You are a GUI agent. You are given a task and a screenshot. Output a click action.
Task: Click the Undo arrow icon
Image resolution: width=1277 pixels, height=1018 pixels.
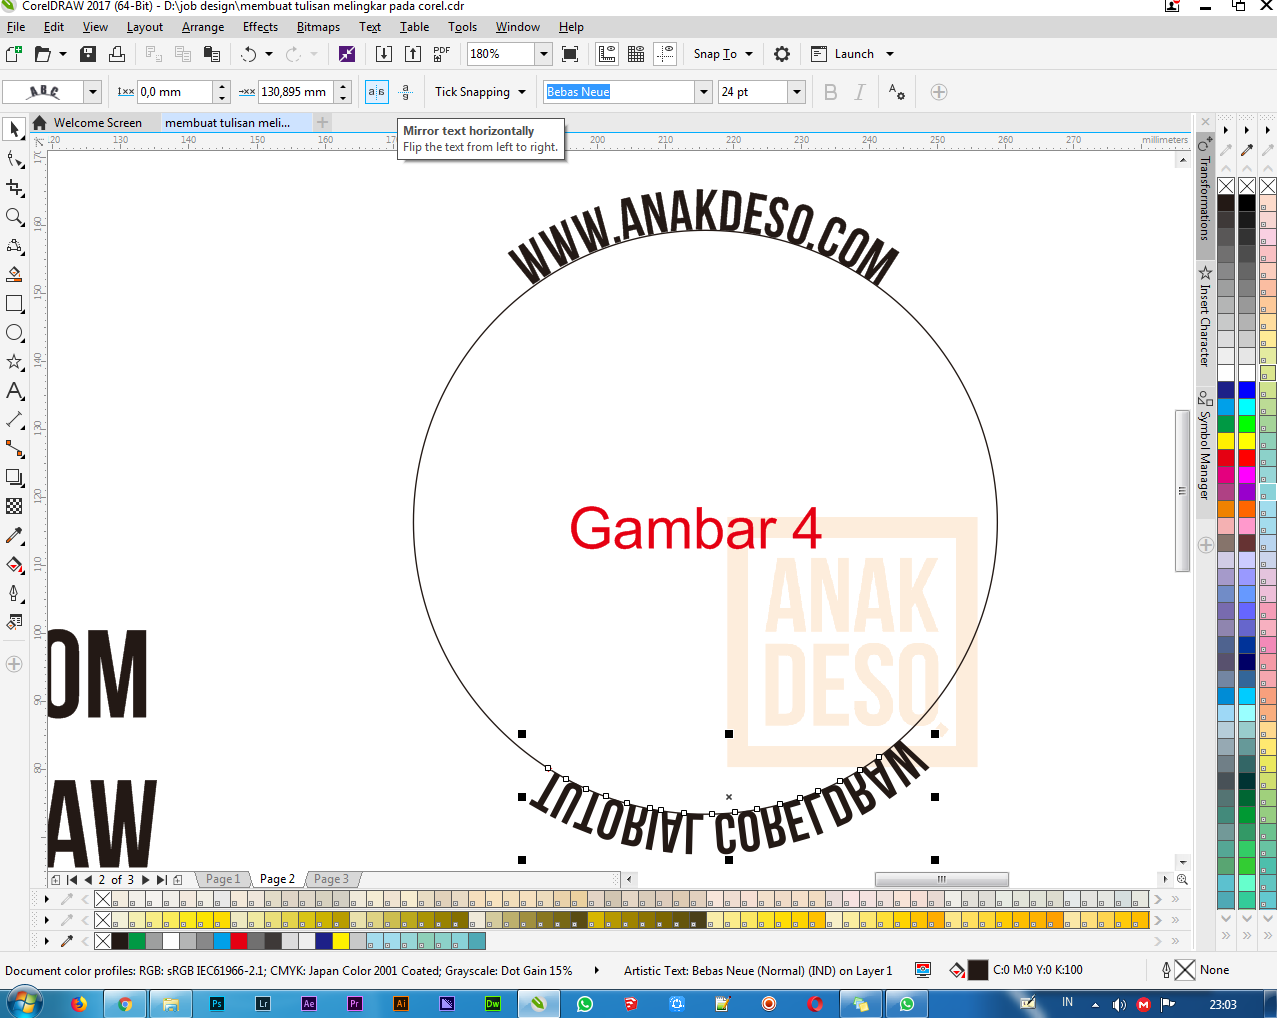tap(248, 54)
